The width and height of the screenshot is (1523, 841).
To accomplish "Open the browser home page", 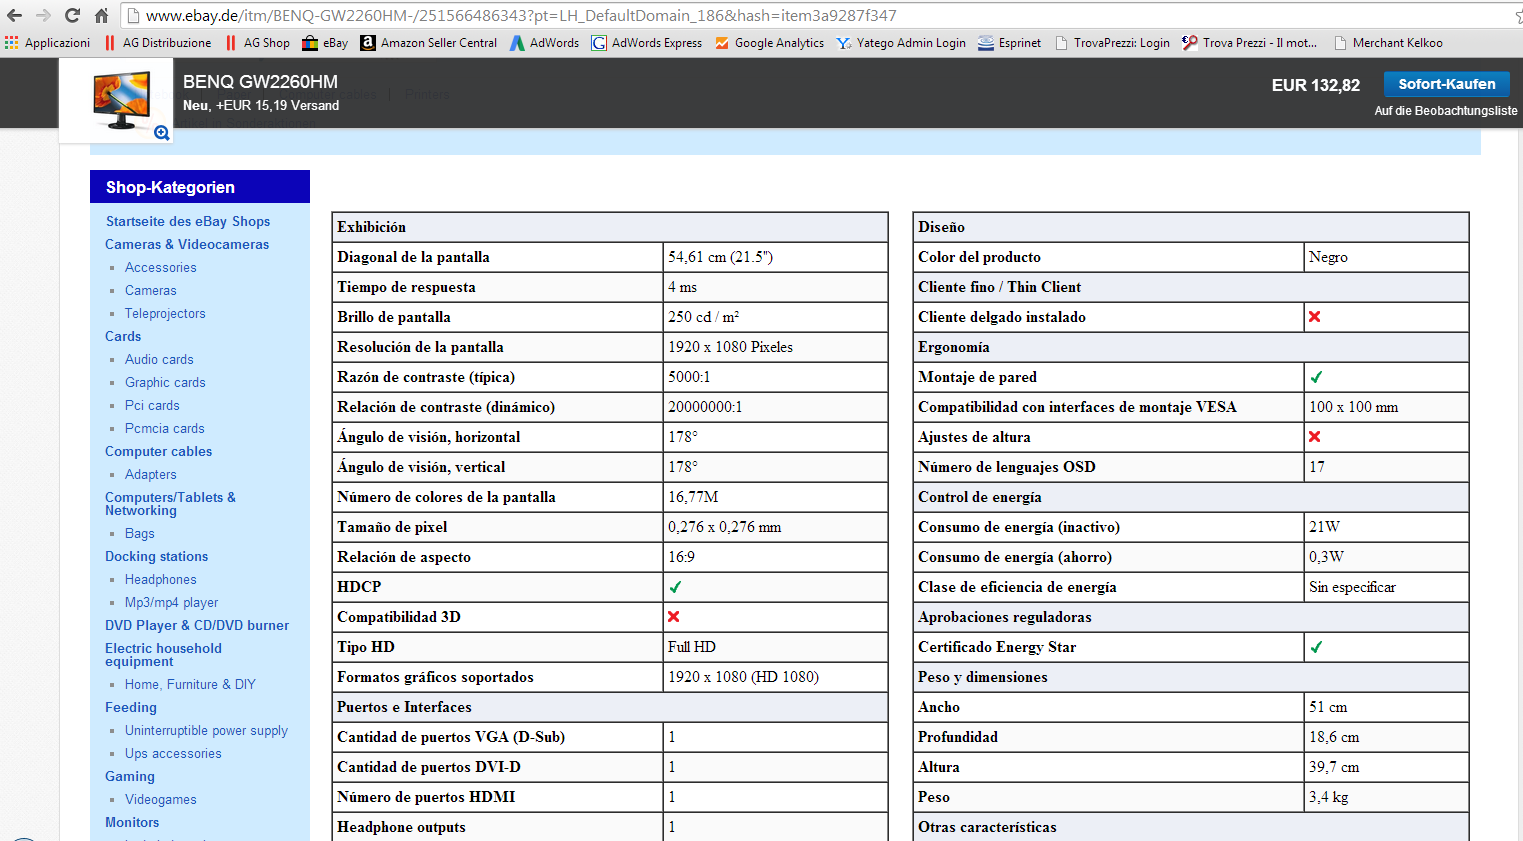I will point(101,15).
